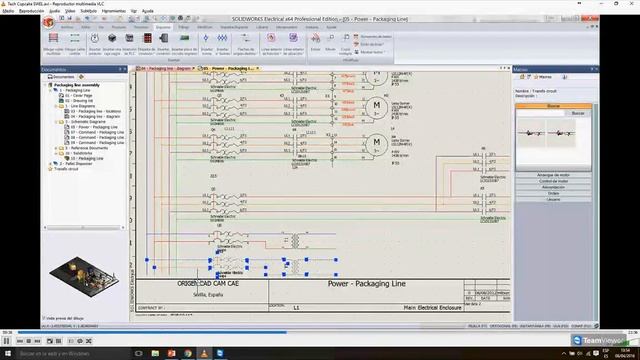The image size is (640, 360).
Task: Click the Windows search box
Action: [73, 353]
